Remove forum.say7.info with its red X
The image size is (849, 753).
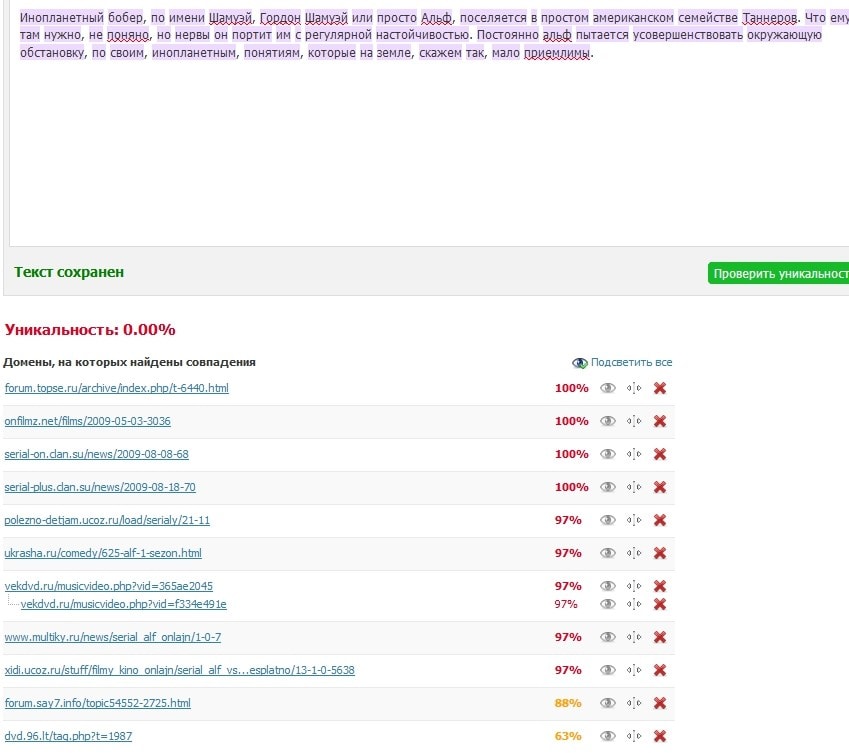coord(659,703)
